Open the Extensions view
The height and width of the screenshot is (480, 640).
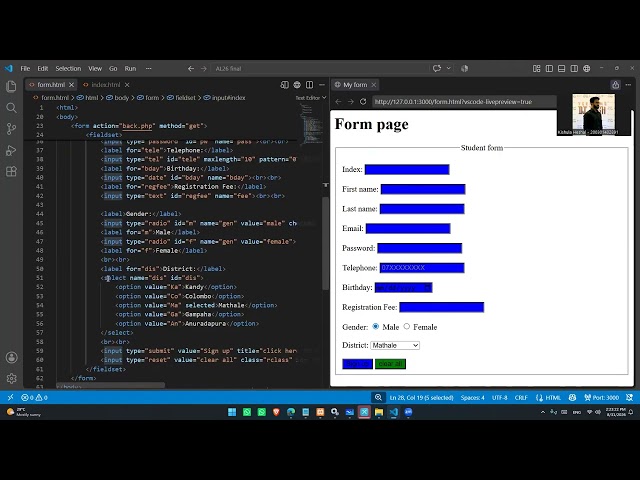pyautogui.click(x=11, y=171)
